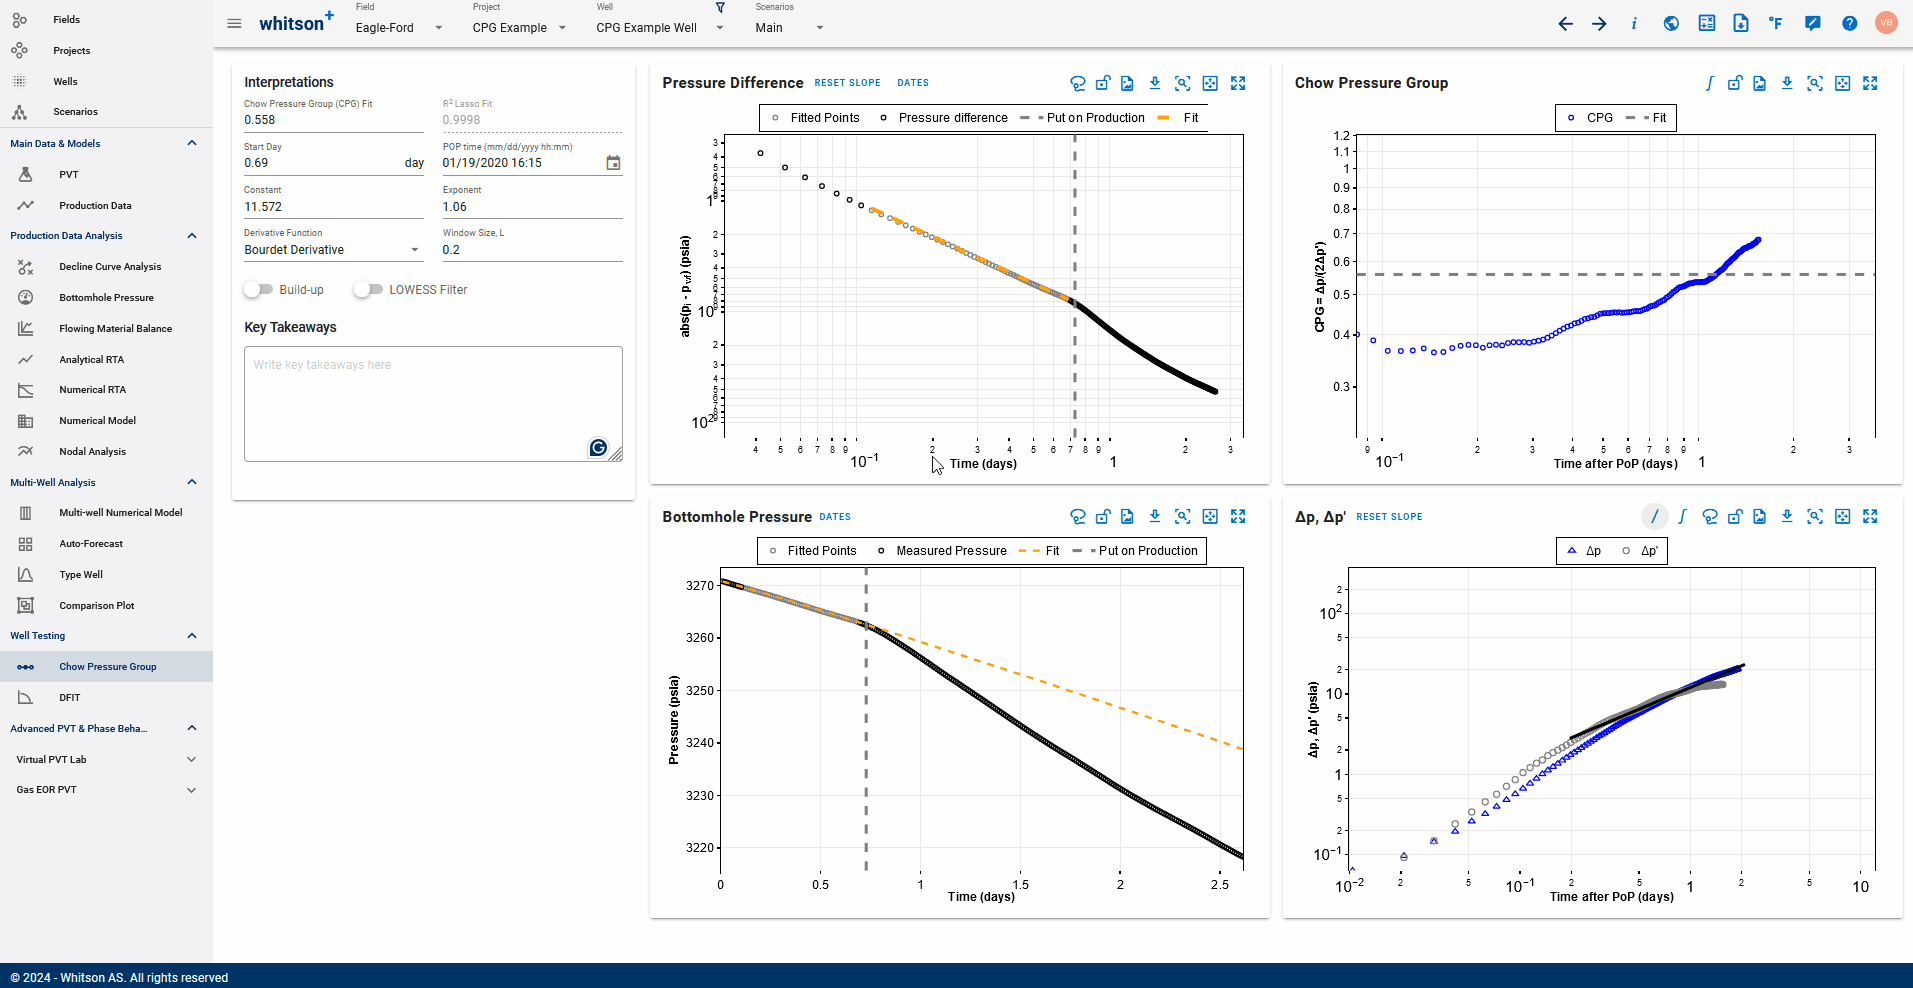Click the °F units icon
The height and width of the screenshot is (988, 1913).
1776,24
